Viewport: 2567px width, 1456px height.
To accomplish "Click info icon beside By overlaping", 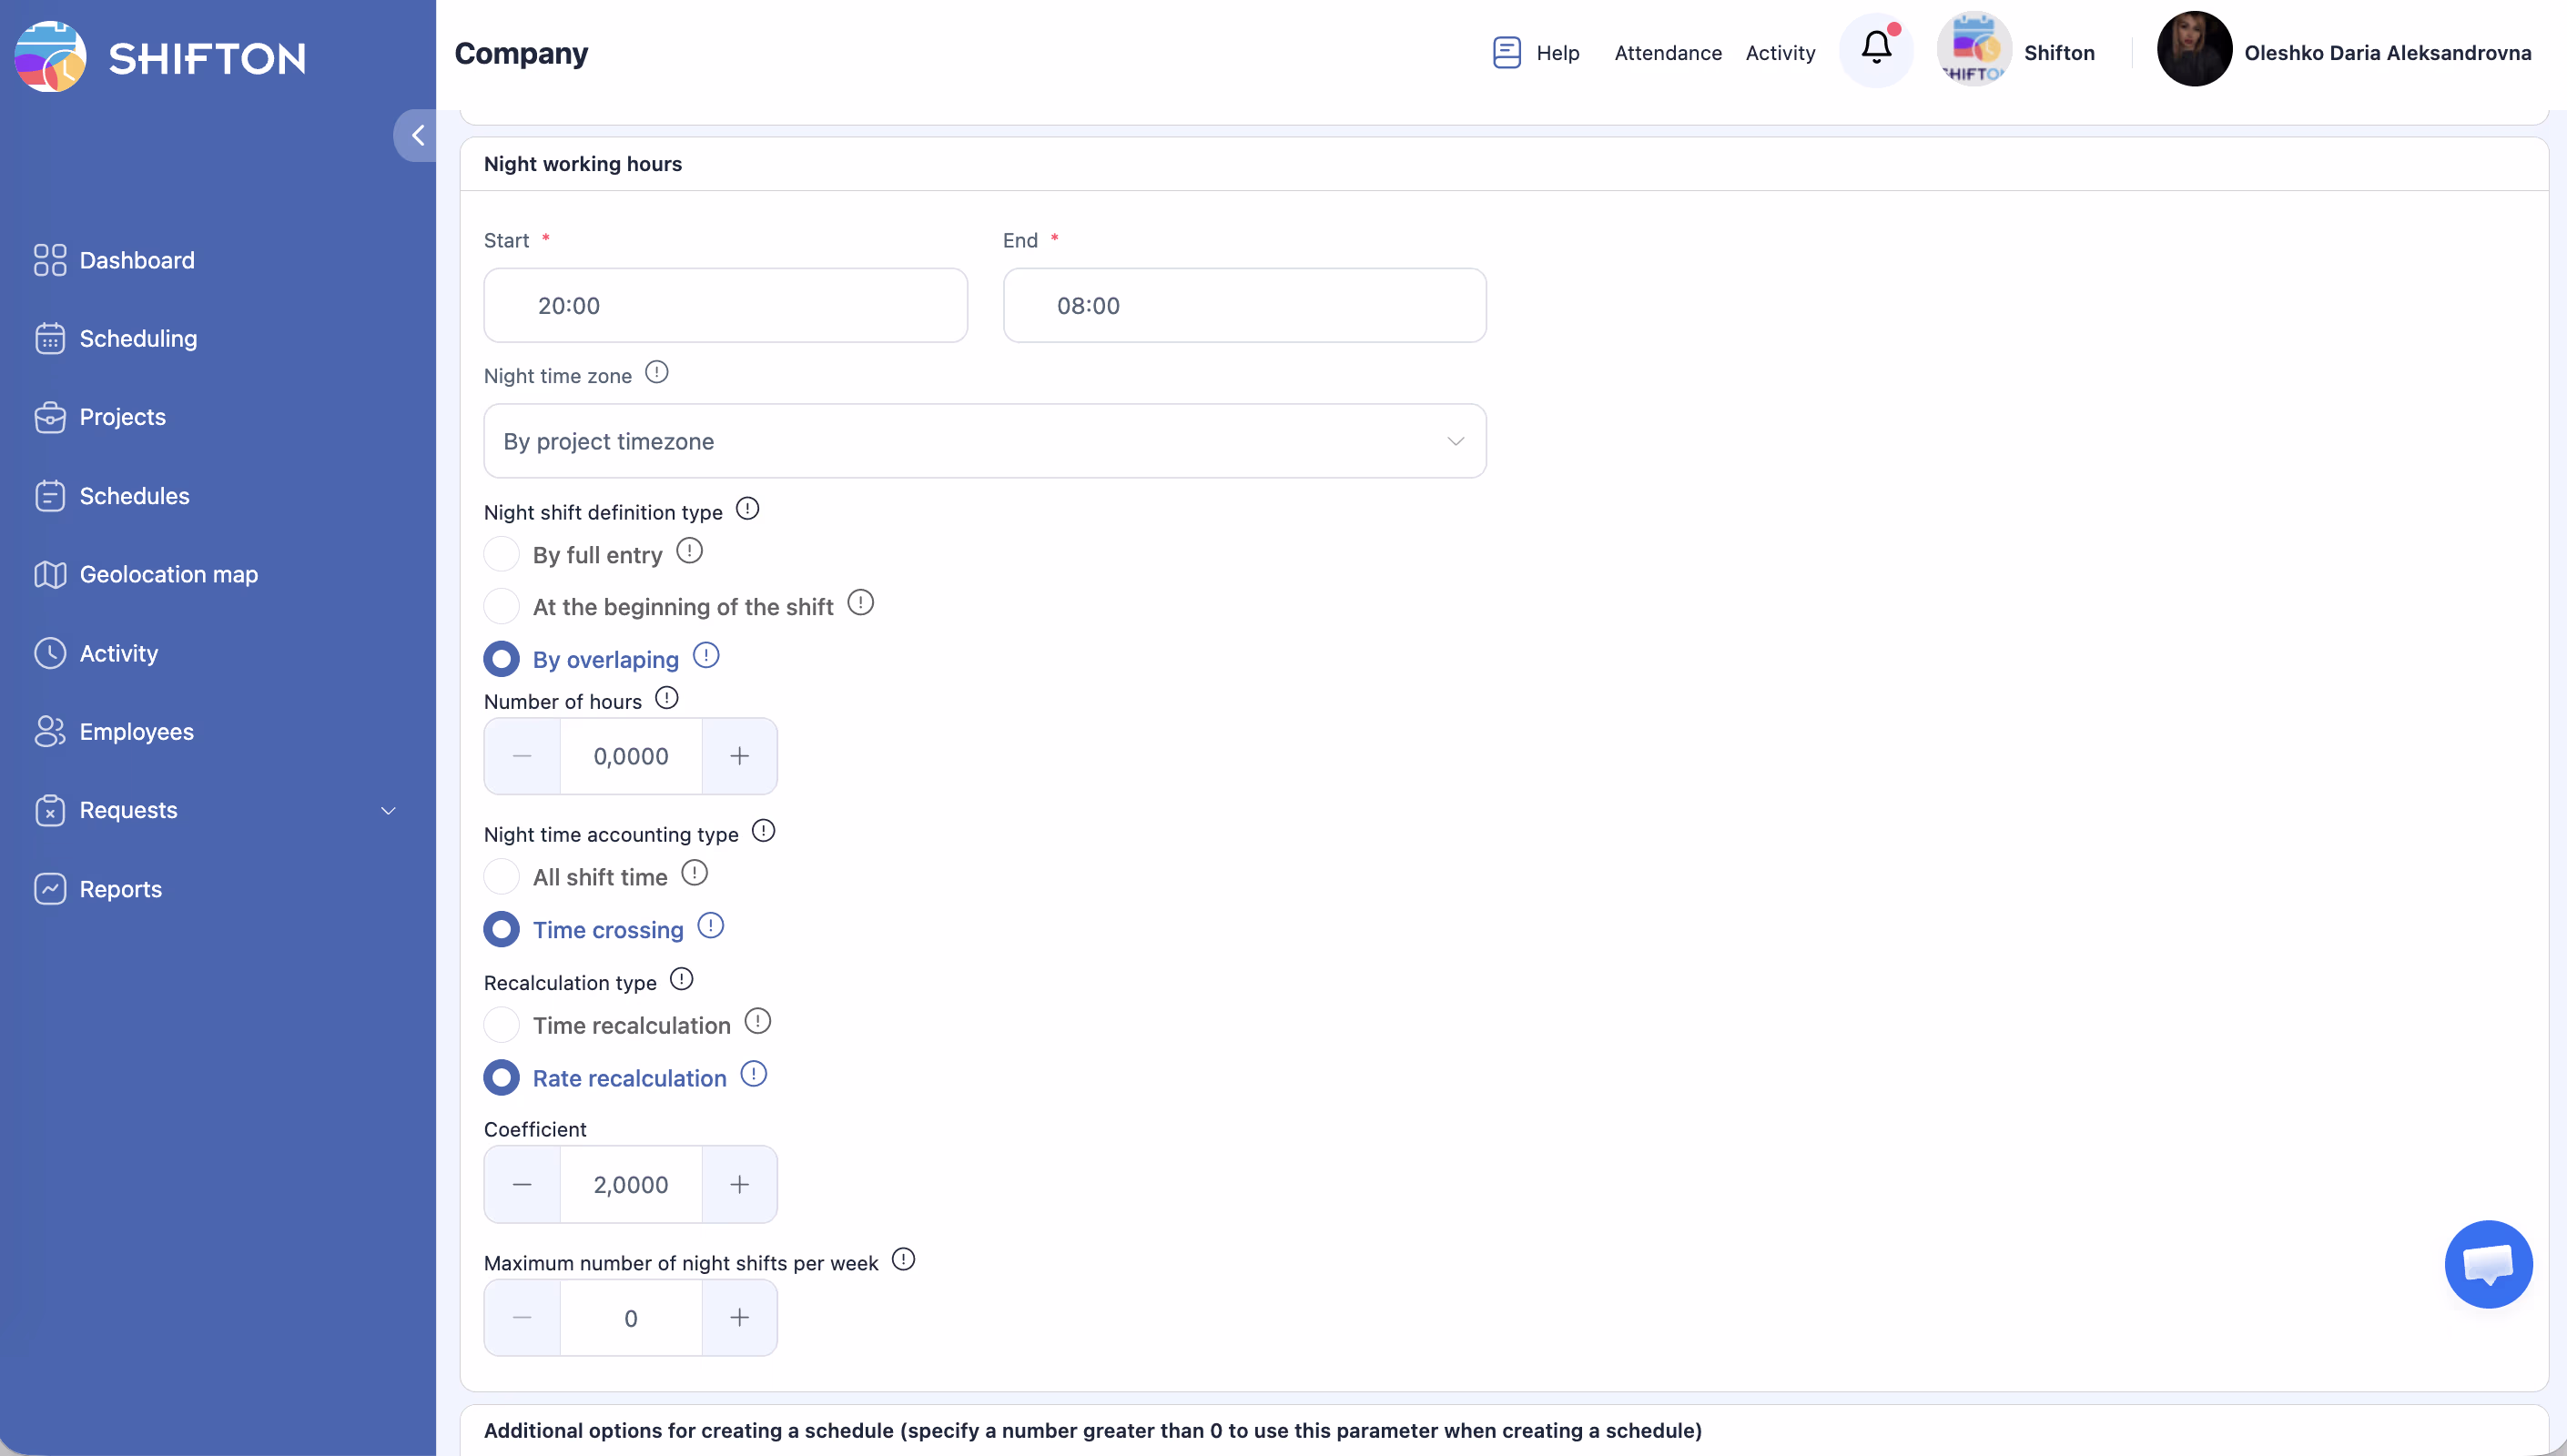I will [706, 656].
